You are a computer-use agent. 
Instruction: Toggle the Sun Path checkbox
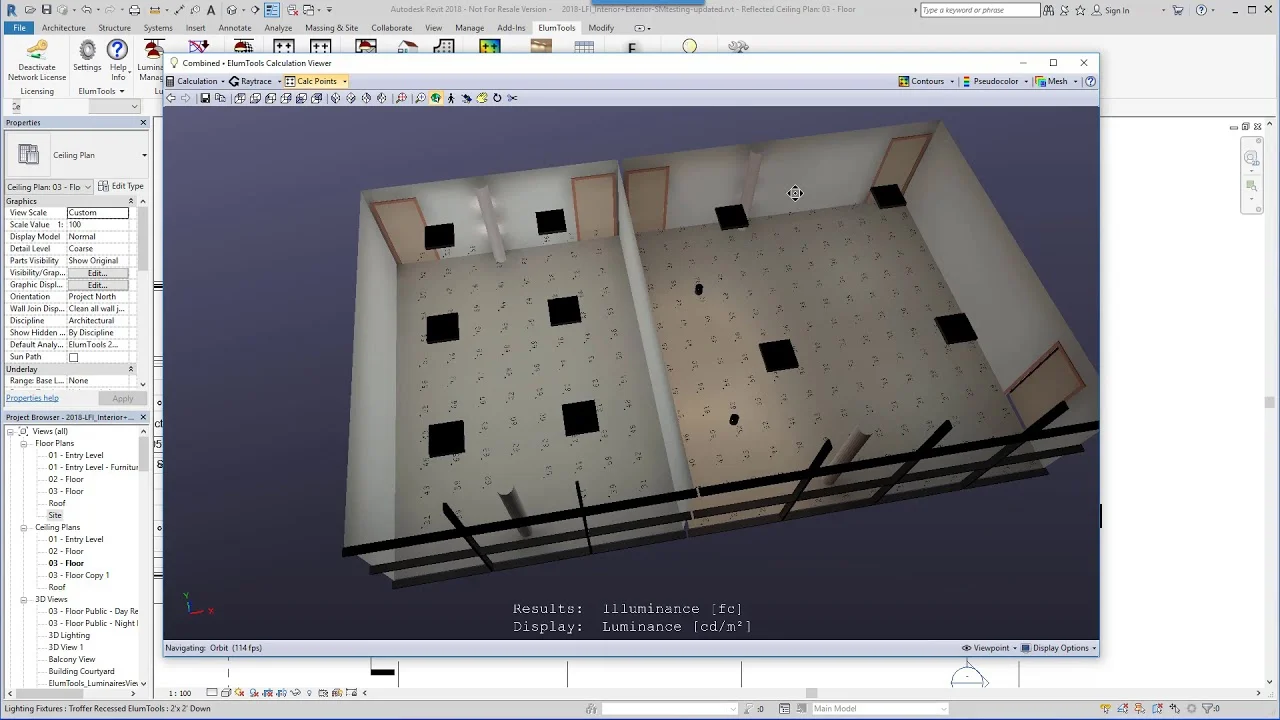(73, 357)
